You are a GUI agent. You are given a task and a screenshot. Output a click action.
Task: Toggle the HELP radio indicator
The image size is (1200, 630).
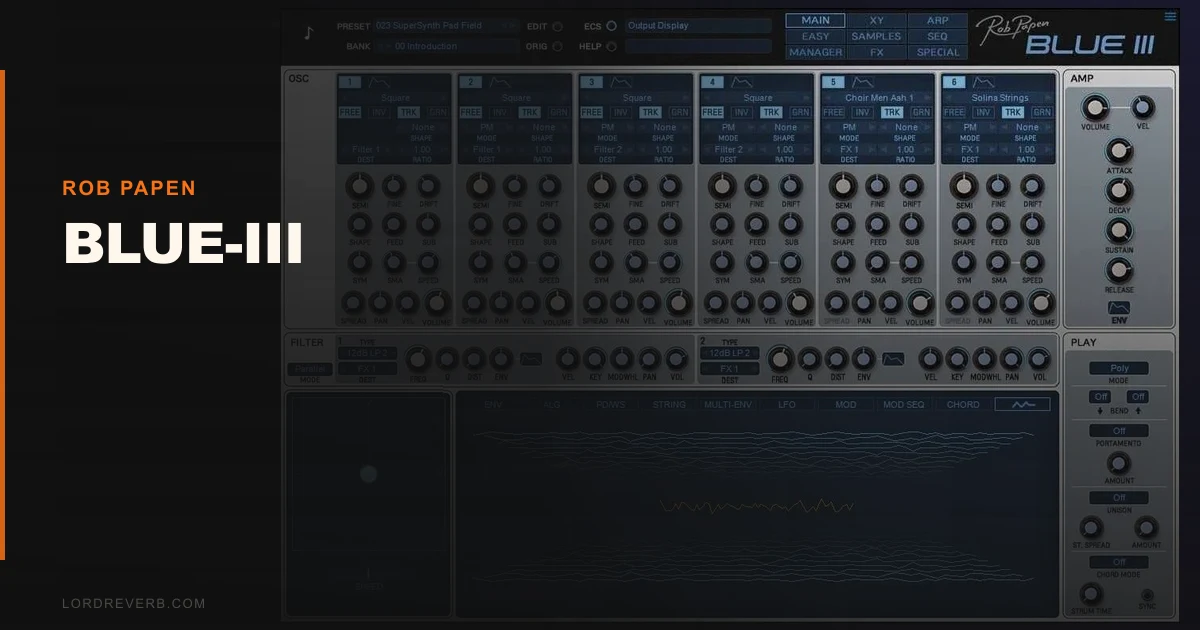click(x=611, y=46)
